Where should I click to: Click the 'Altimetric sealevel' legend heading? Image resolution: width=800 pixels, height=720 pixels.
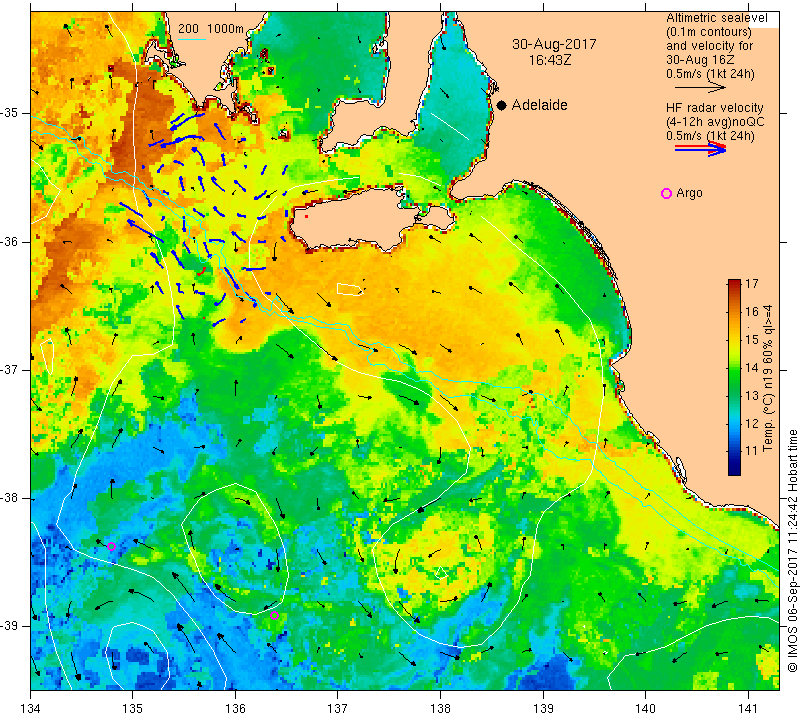[716, 18]
